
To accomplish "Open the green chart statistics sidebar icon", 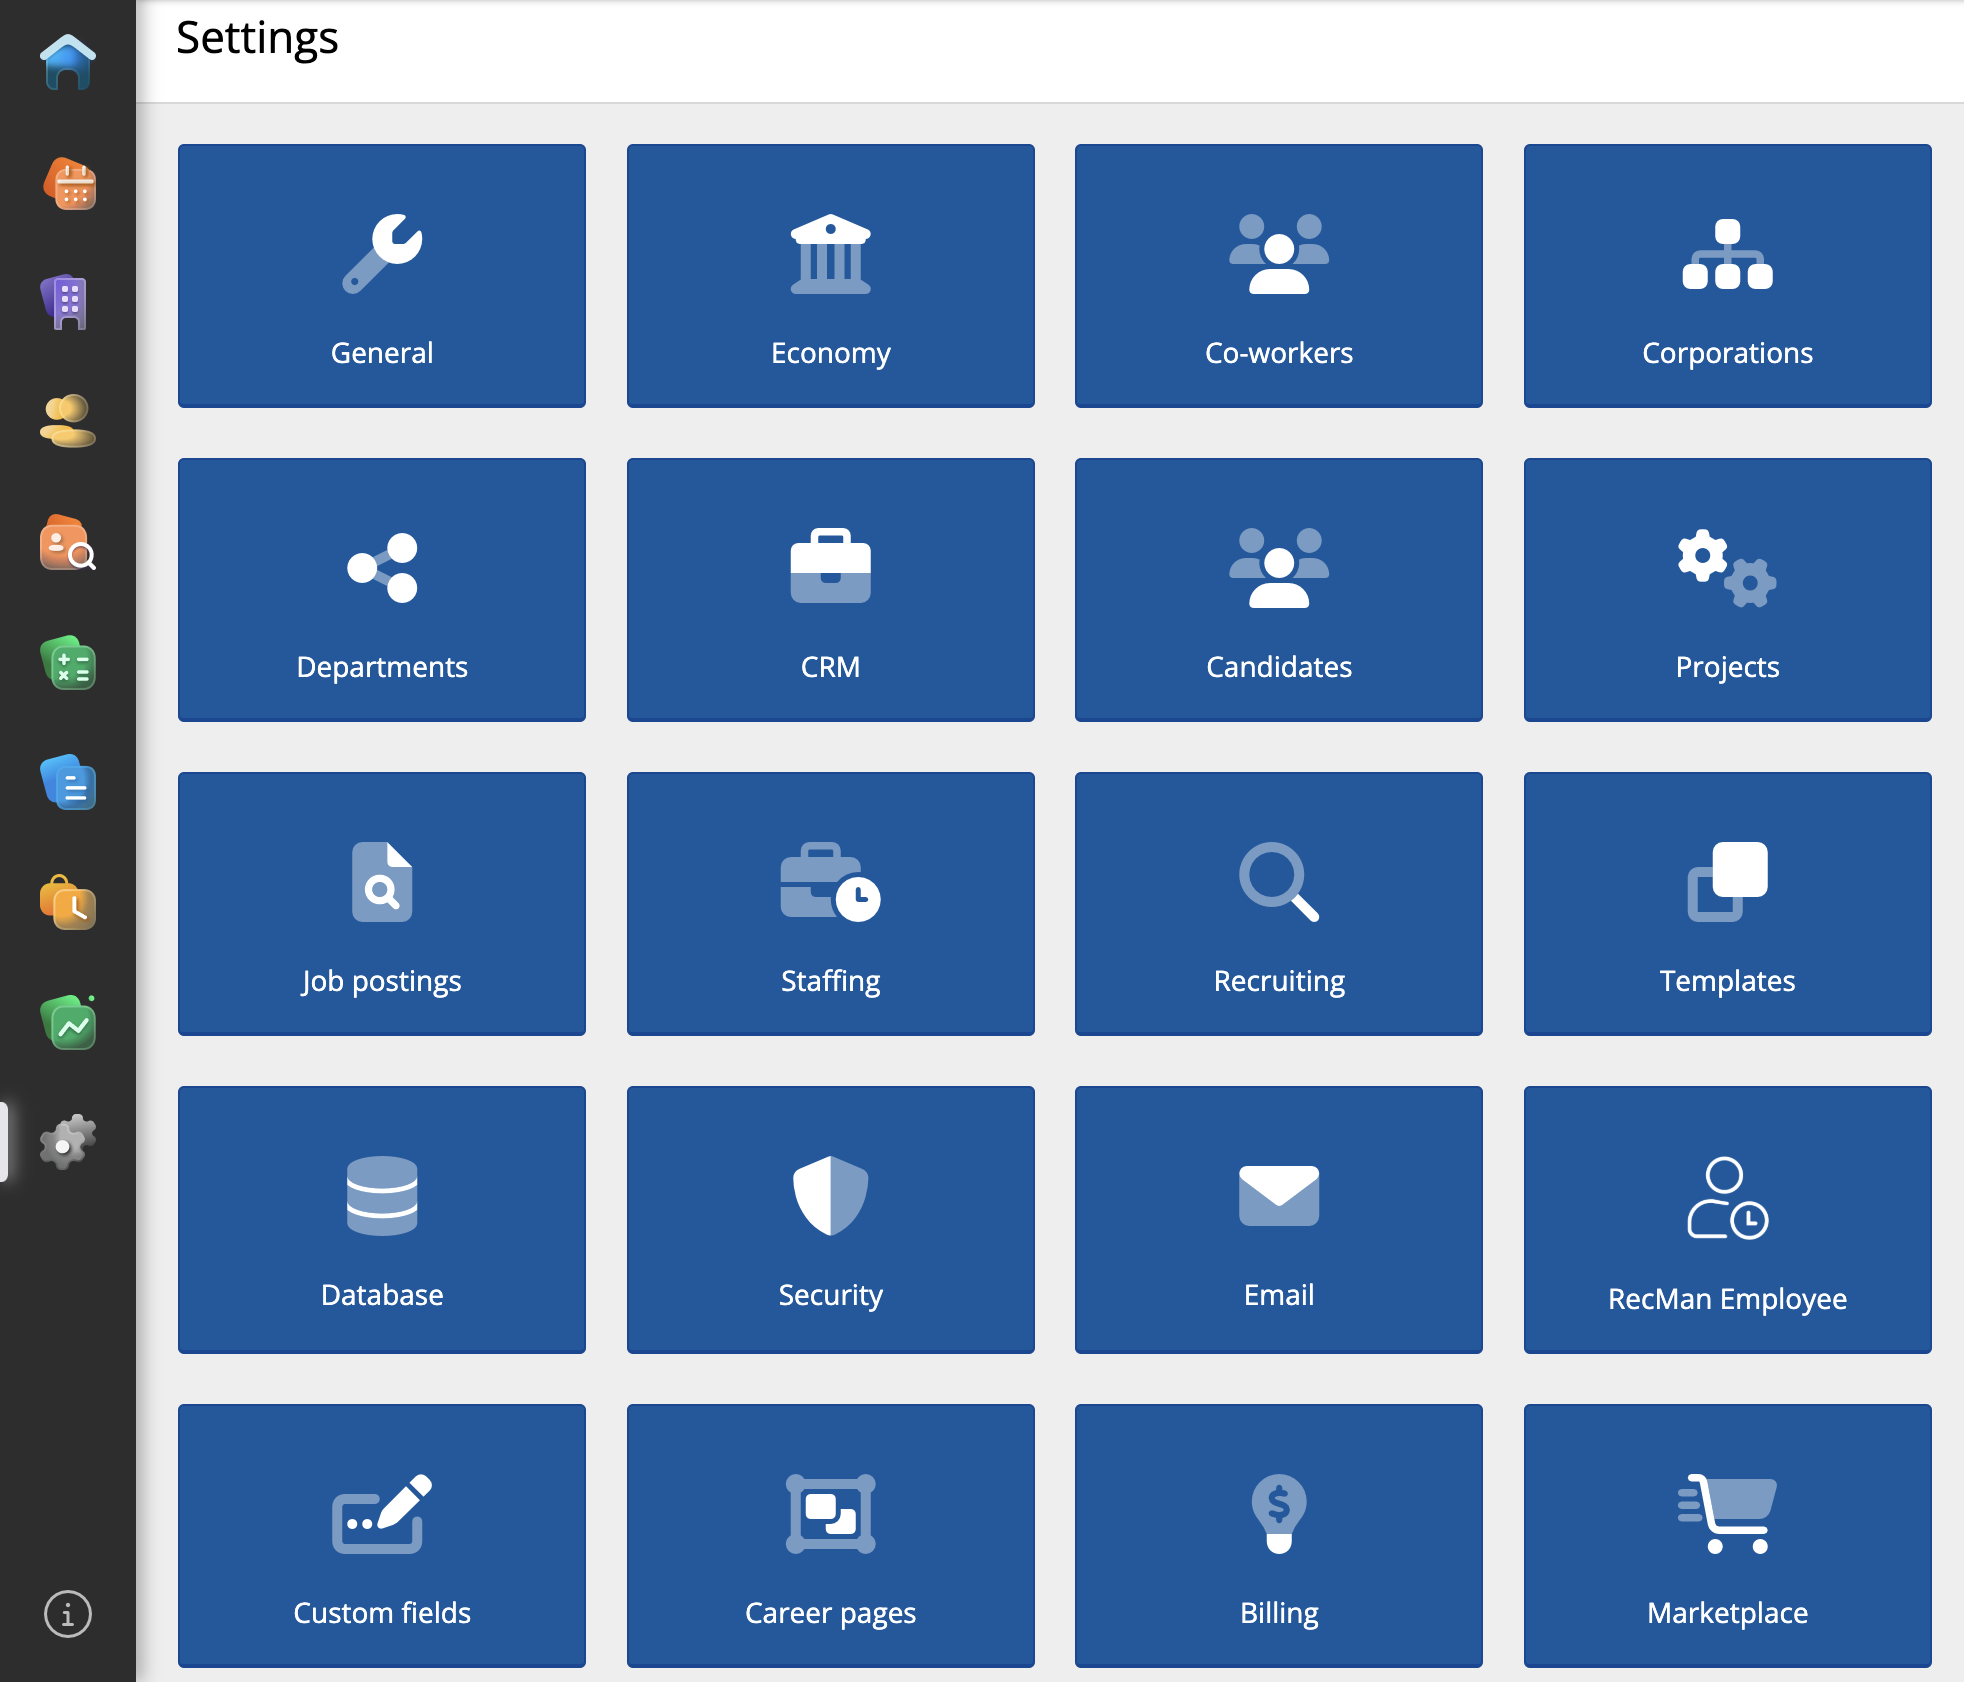I will [x=68, y=1023].
